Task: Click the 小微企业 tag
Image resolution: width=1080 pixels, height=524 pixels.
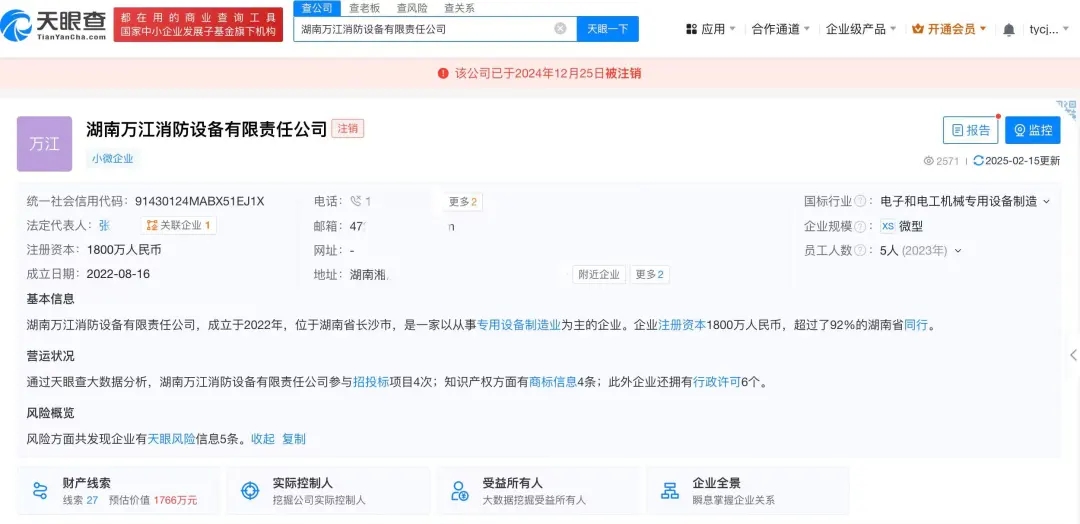Action: [113, 158]
